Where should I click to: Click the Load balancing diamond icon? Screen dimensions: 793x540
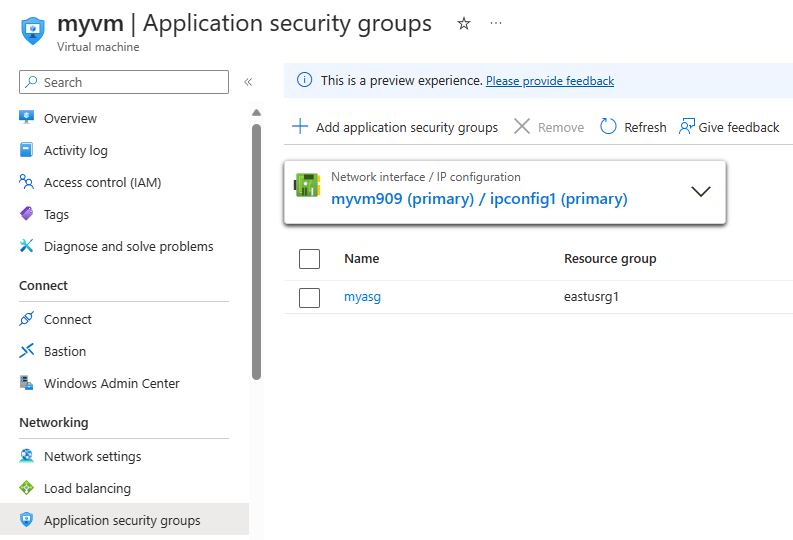click(26, 488)
